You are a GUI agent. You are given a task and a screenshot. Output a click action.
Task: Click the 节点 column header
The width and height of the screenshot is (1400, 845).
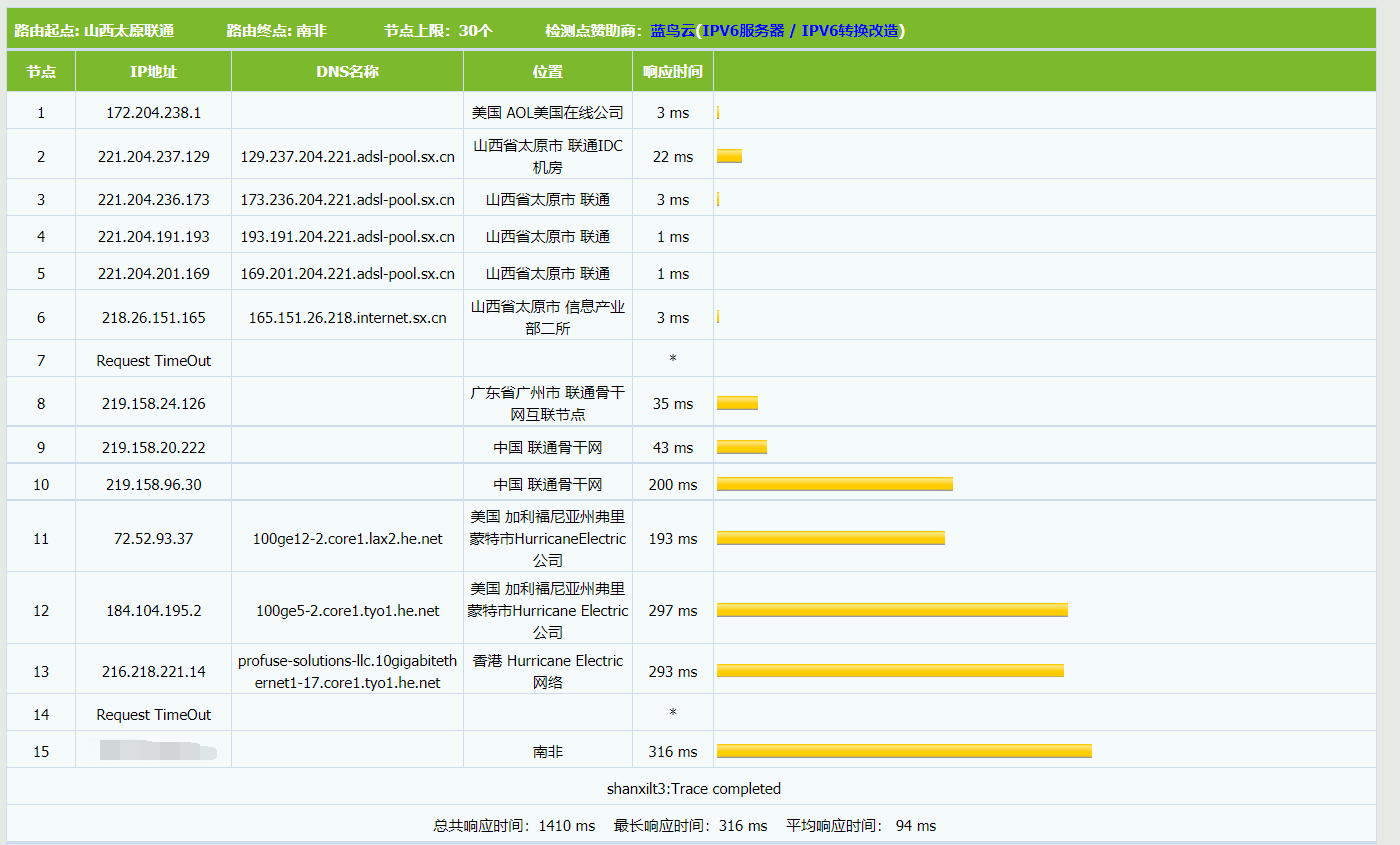click(41, 72)
